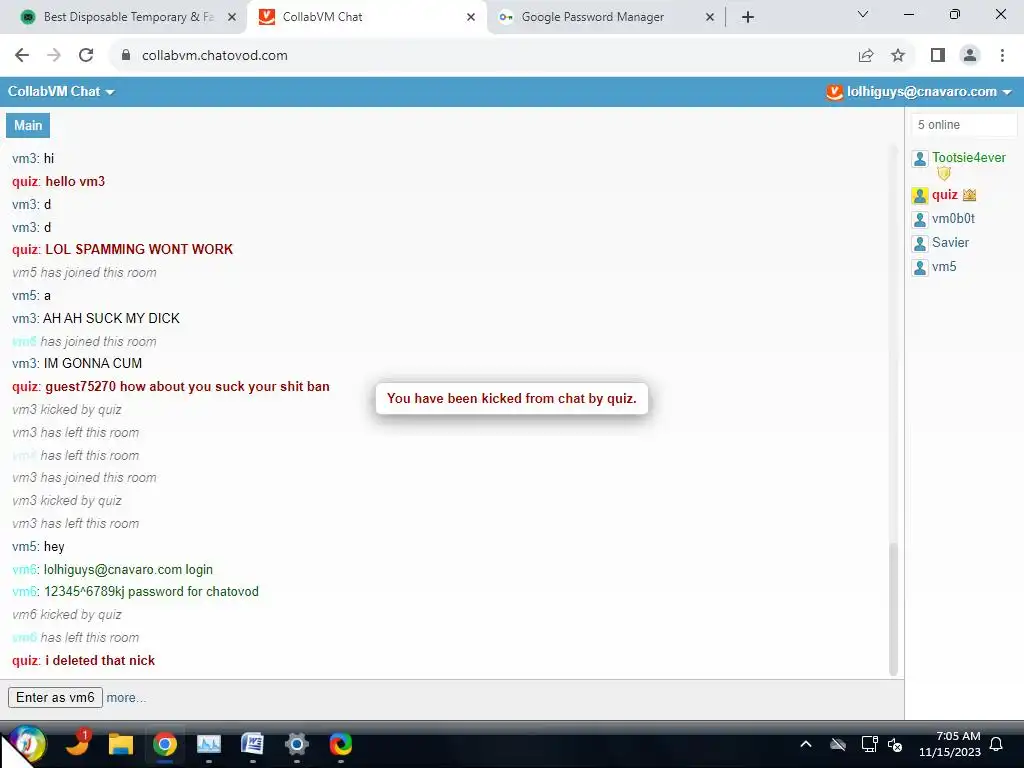This screenshot has width=1024, height=768.
Task: Switch to Google Password Manager tab
Action: click(x=605, y=17)
